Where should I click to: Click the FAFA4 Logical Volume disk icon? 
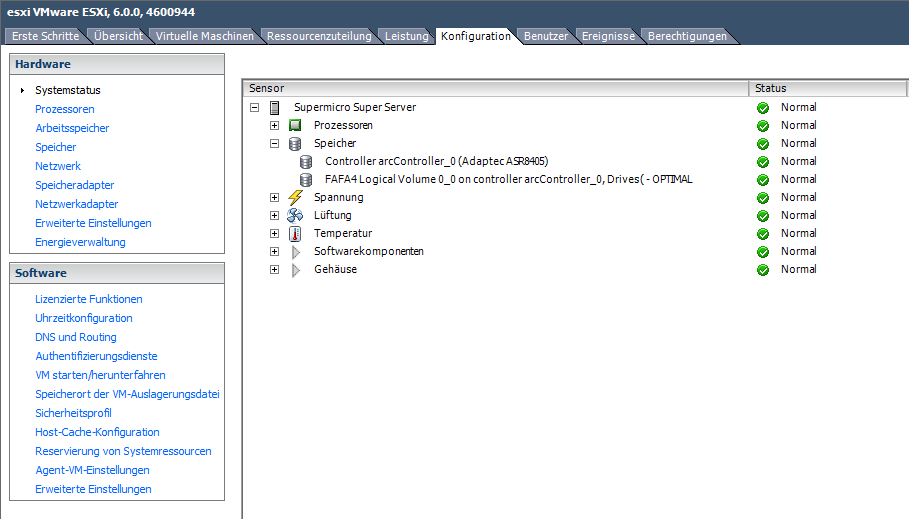(306, 179)
